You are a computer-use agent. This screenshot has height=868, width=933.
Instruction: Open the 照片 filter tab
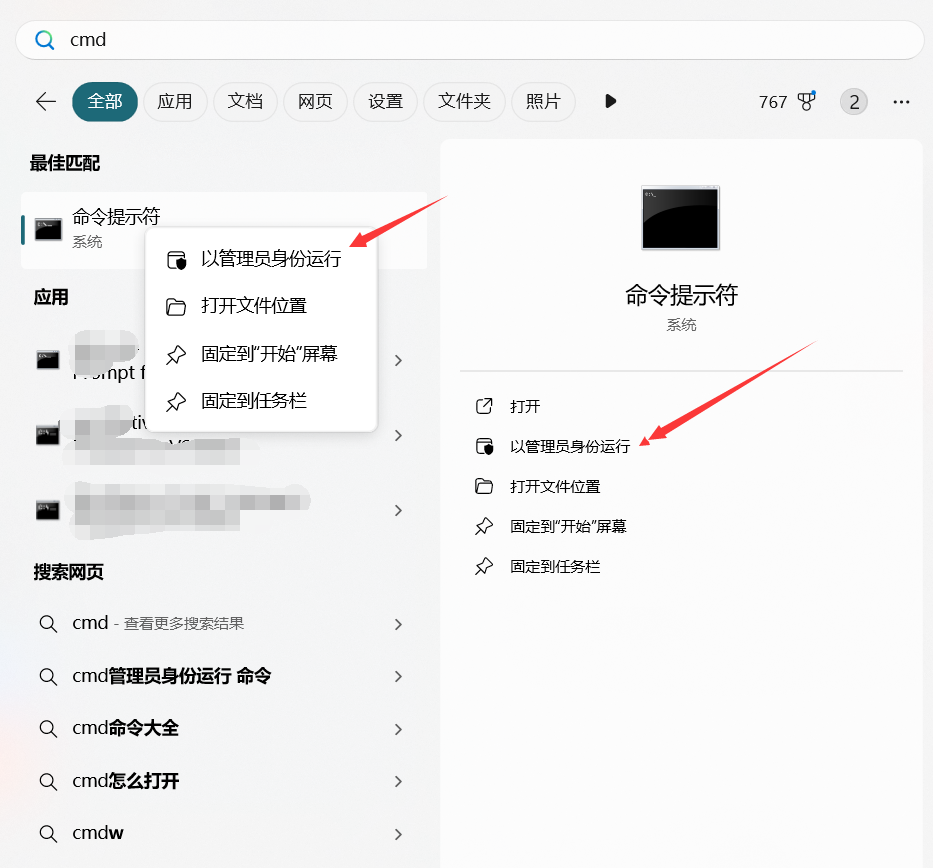543,102
